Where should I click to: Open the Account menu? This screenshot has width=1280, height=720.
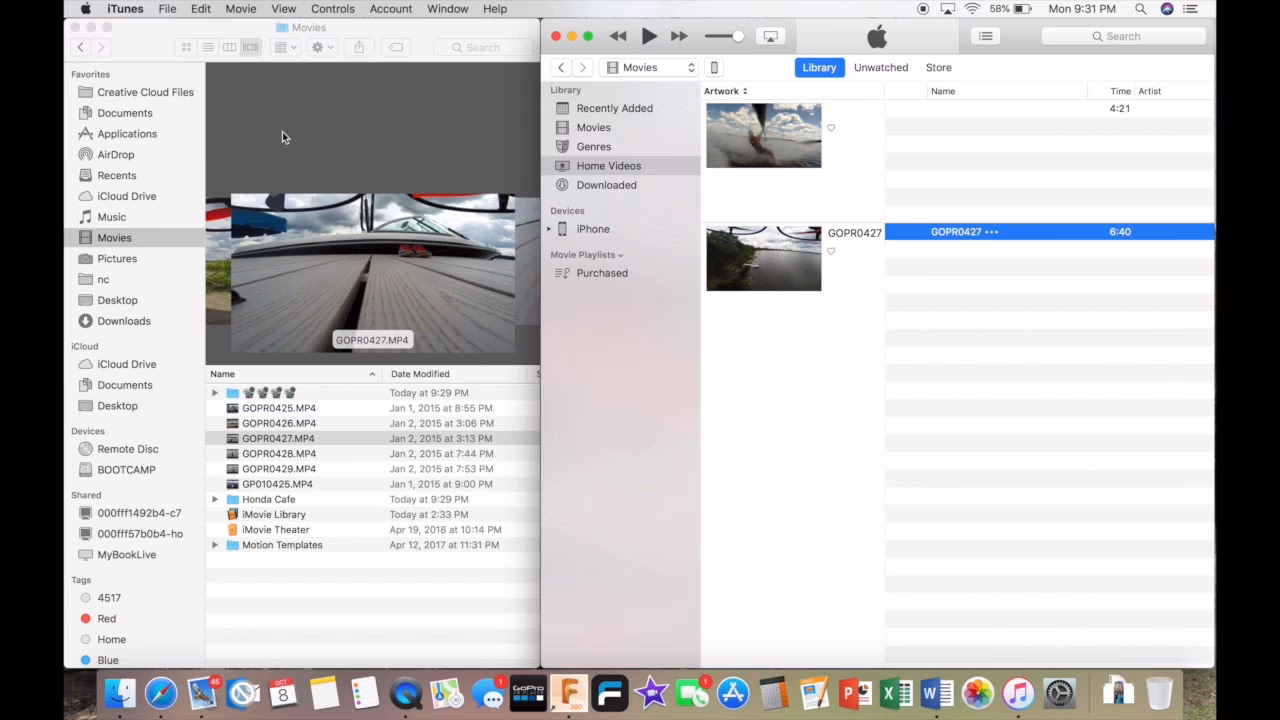pyautogui.click(x=391, y=9)
